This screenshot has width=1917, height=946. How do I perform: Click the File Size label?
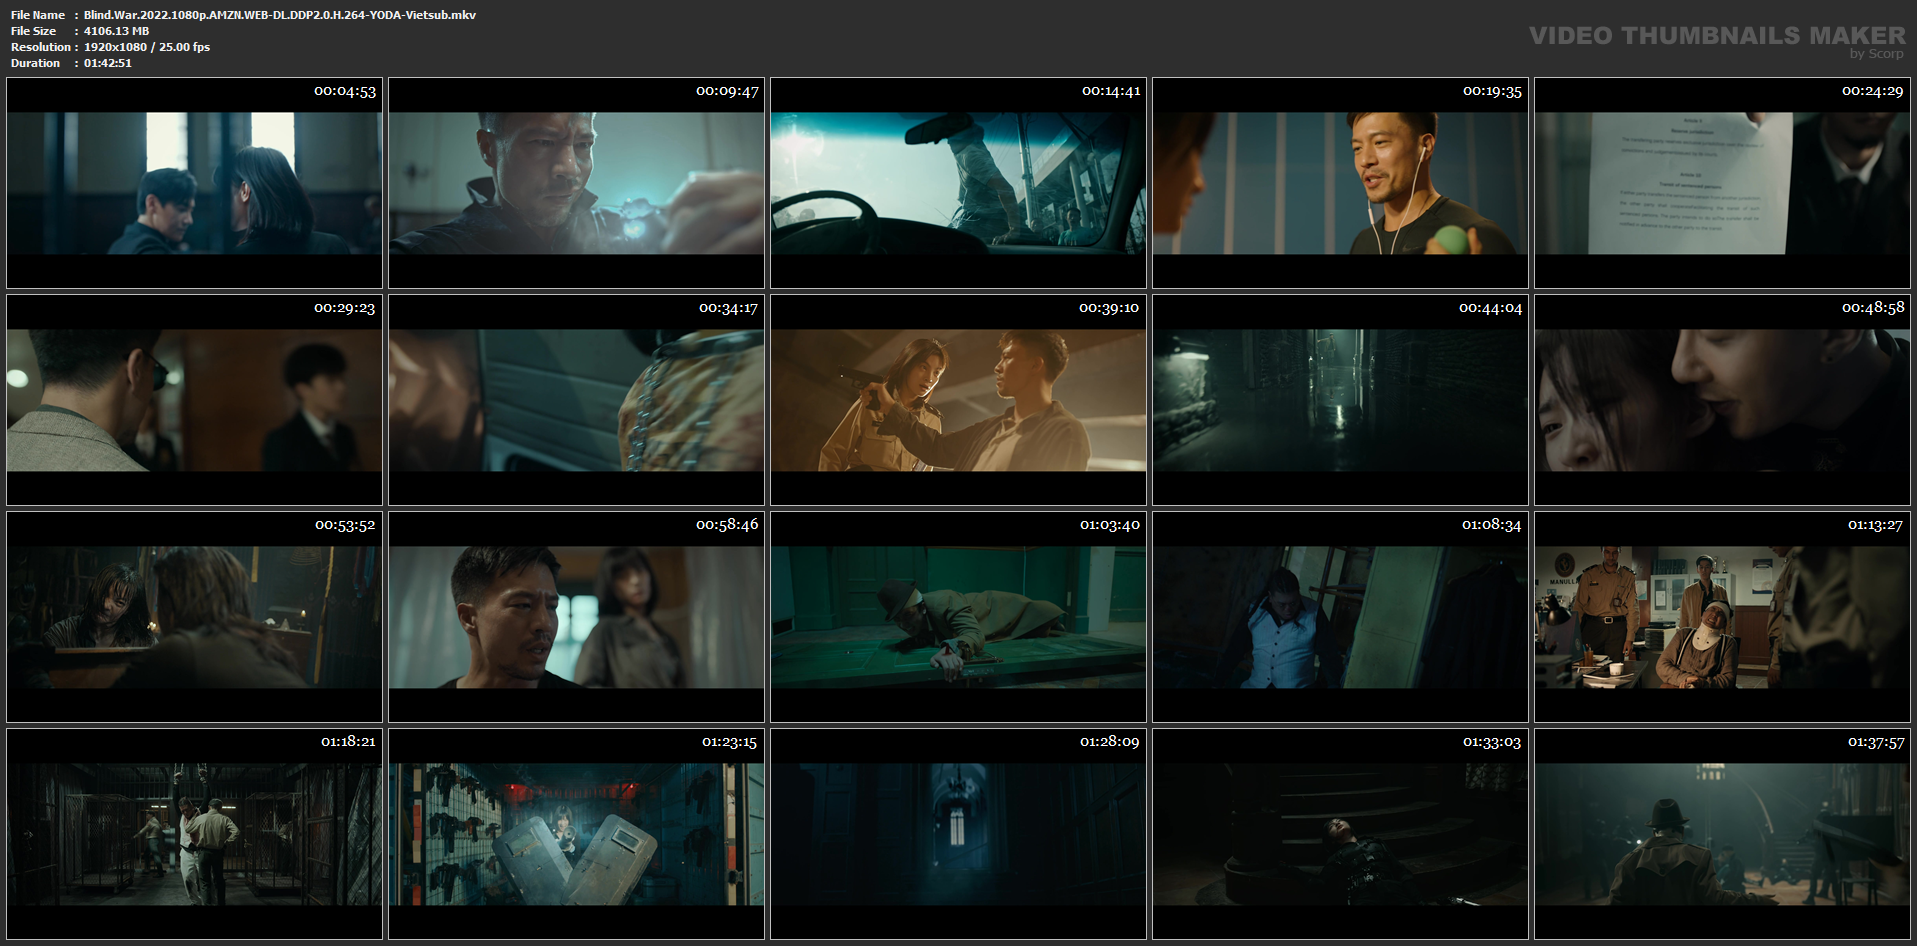(x=34, y=31)
